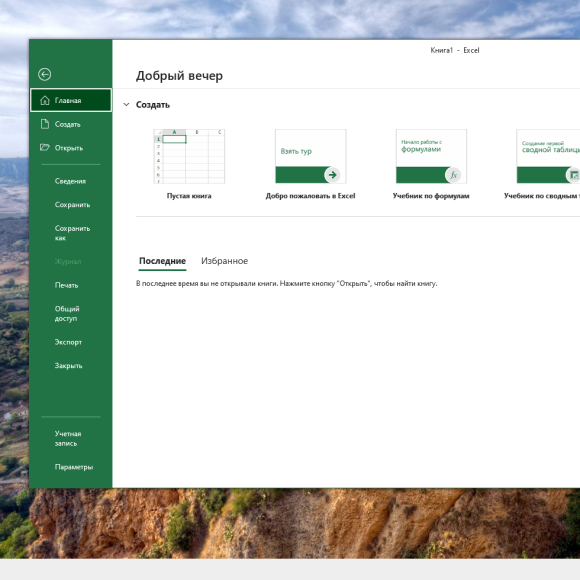The width and height of the screenshot is (580, 580).
Task: Click the fx icon on formulas tutorial
Action: point(453,175)
